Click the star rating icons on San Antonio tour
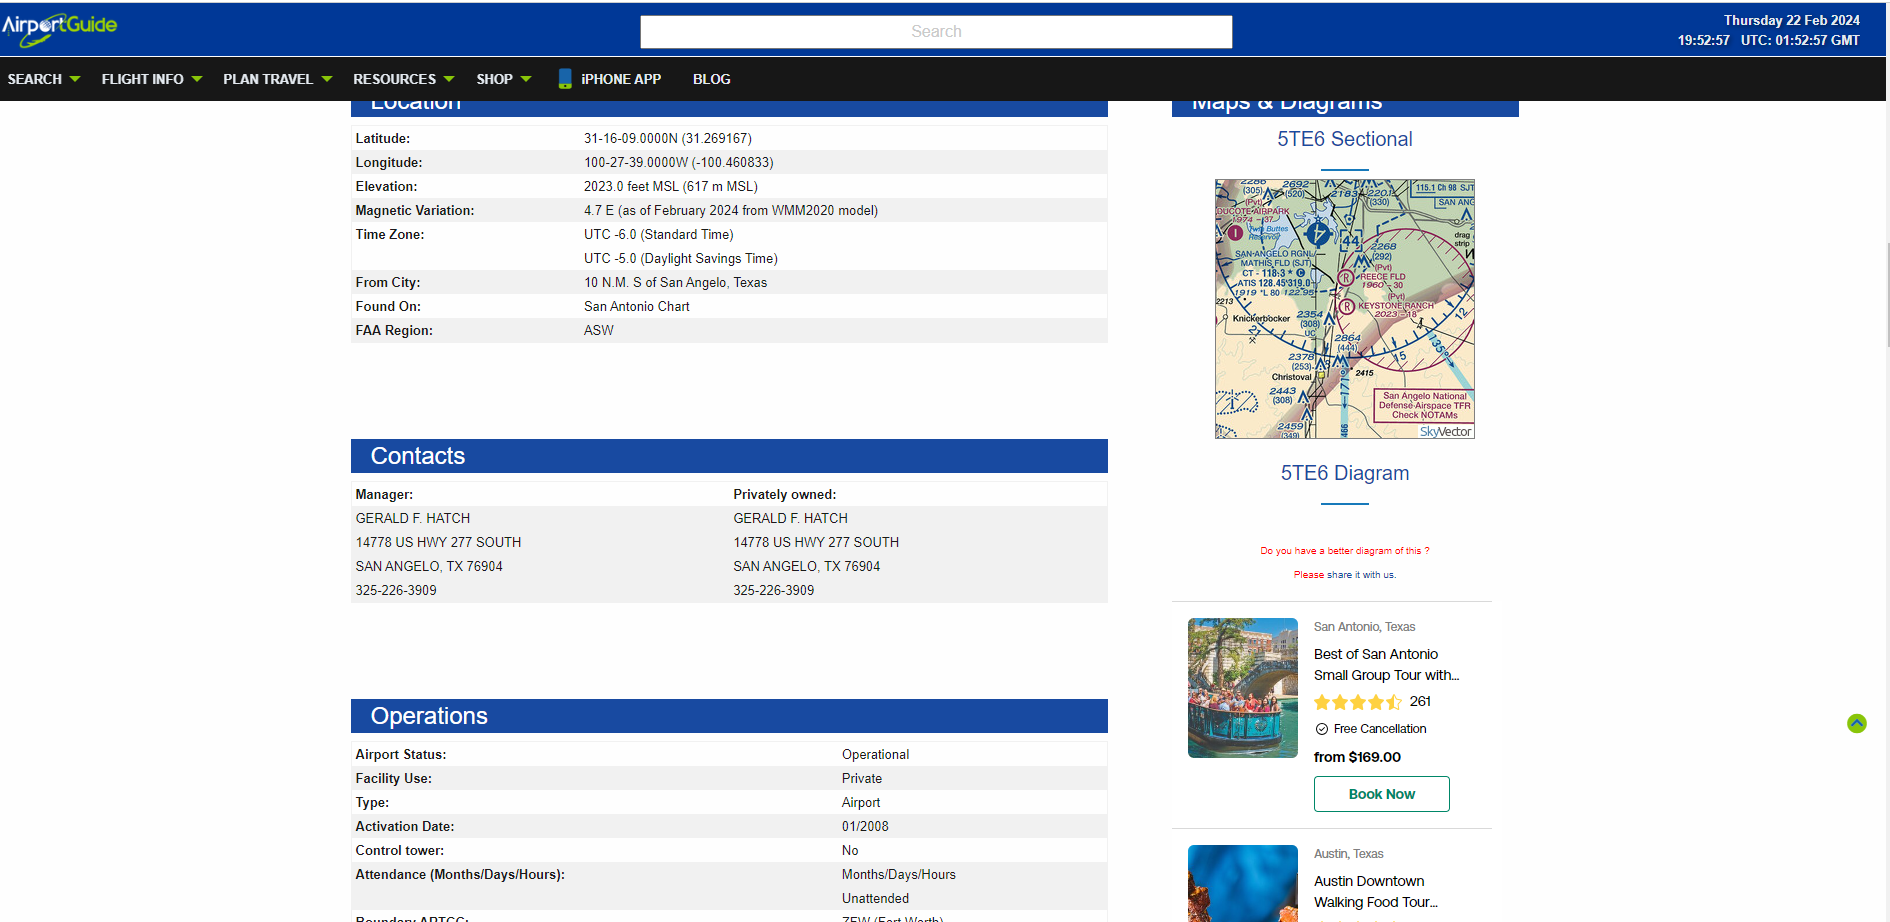Viewport: 1890px width, 922px height. (1358, 702)
